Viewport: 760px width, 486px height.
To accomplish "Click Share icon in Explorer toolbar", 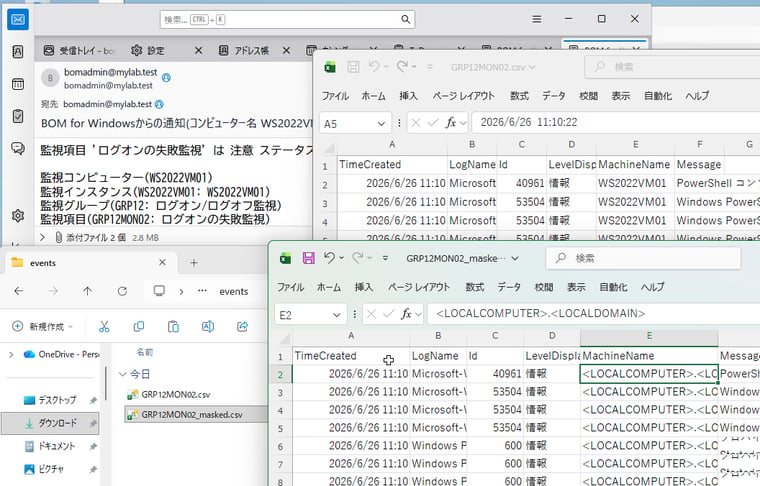I will tap(242, 327).
